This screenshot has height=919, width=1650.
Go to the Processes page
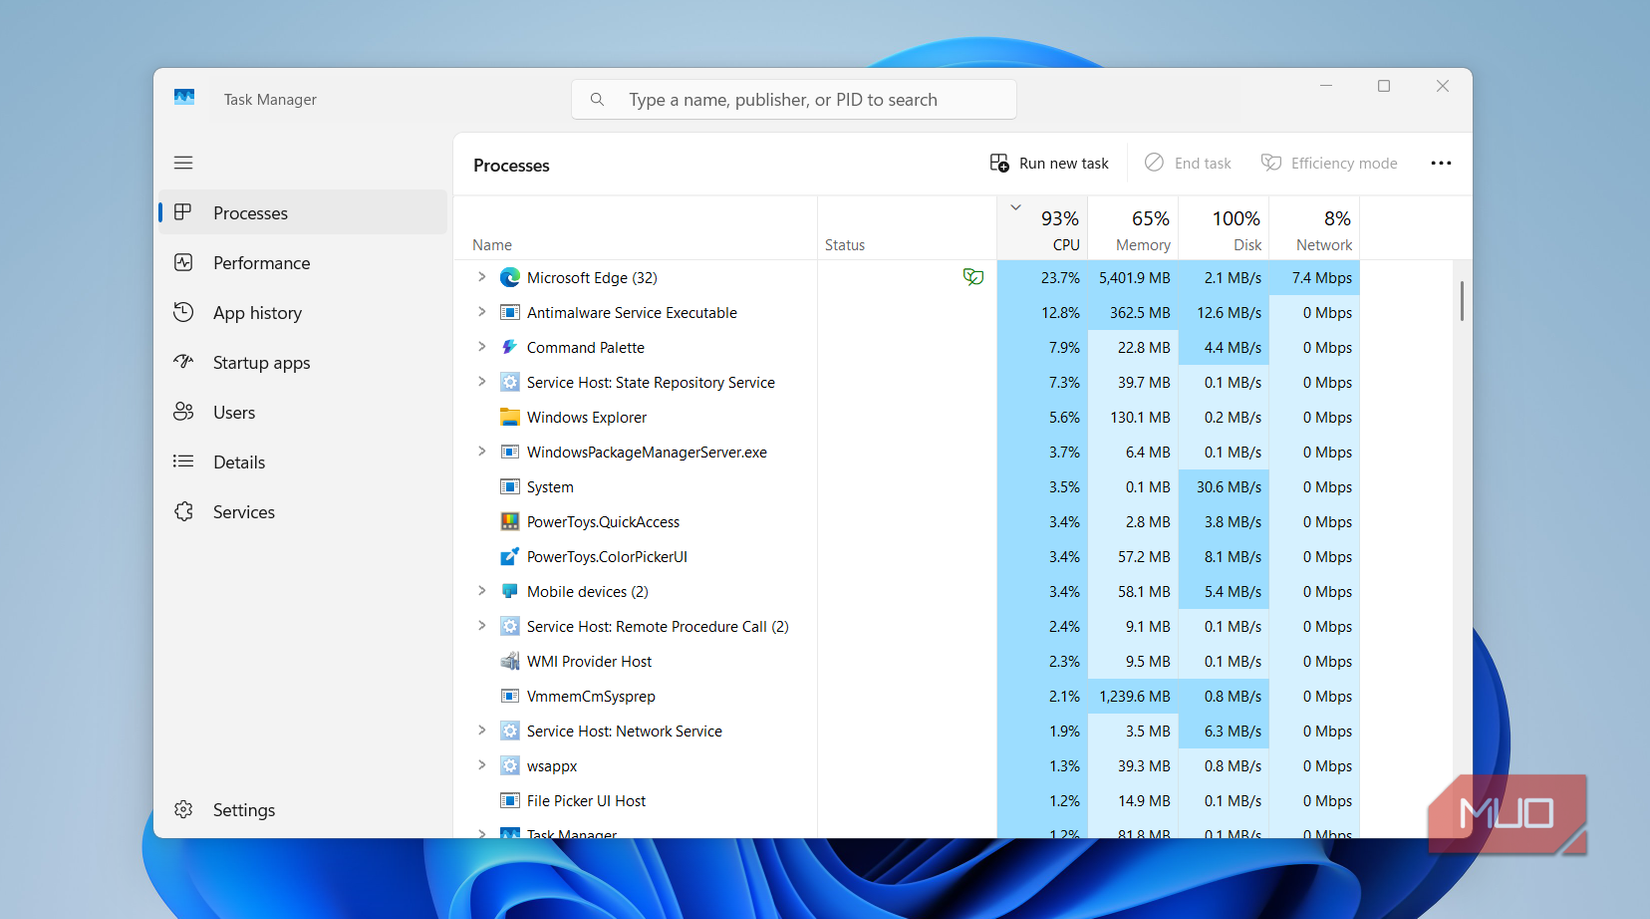click(303, 213)
